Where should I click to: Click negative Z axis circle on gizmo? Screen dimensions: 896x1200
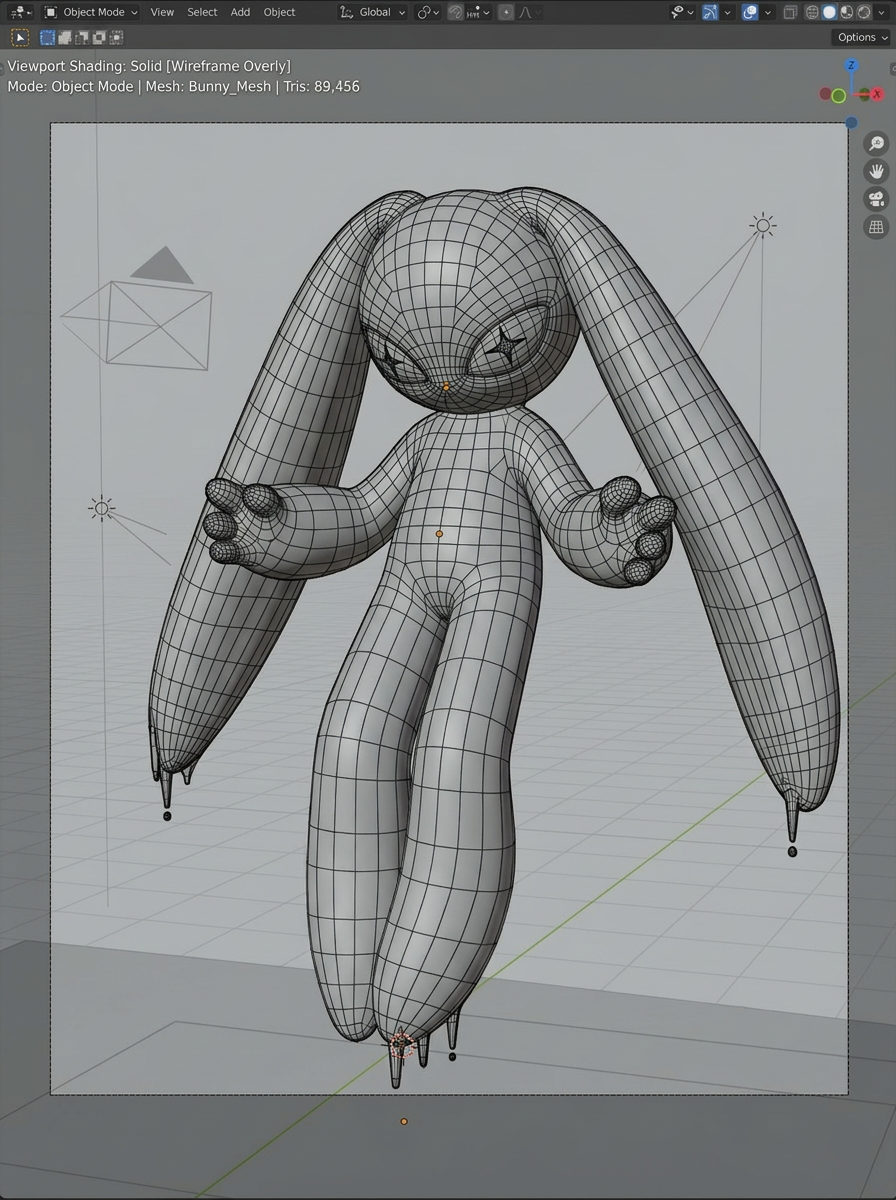tap(851, 123)
